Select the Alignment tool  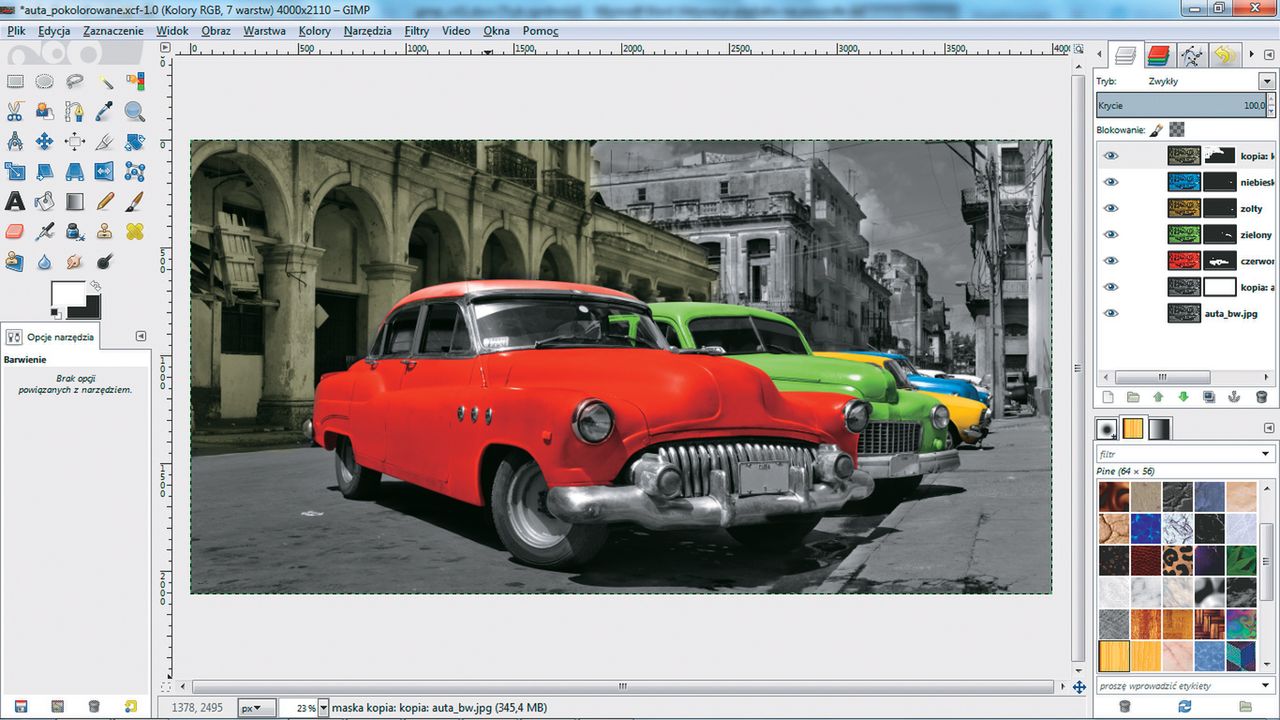click(75, 141)
